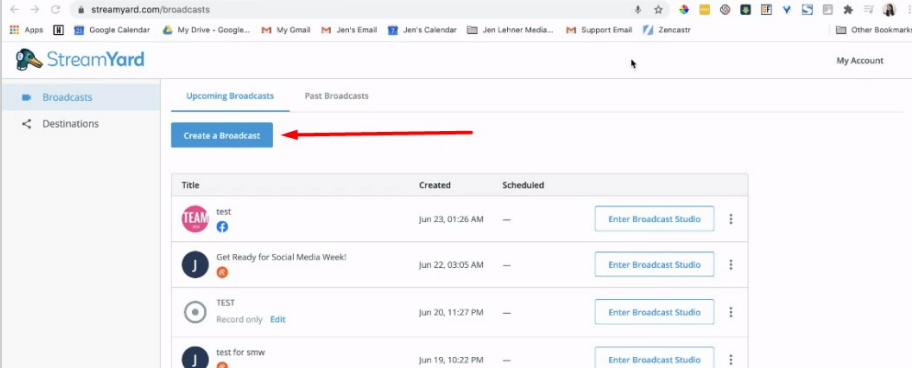
Task: Click the GIF extension icon
Action: [x=766, y=9]
